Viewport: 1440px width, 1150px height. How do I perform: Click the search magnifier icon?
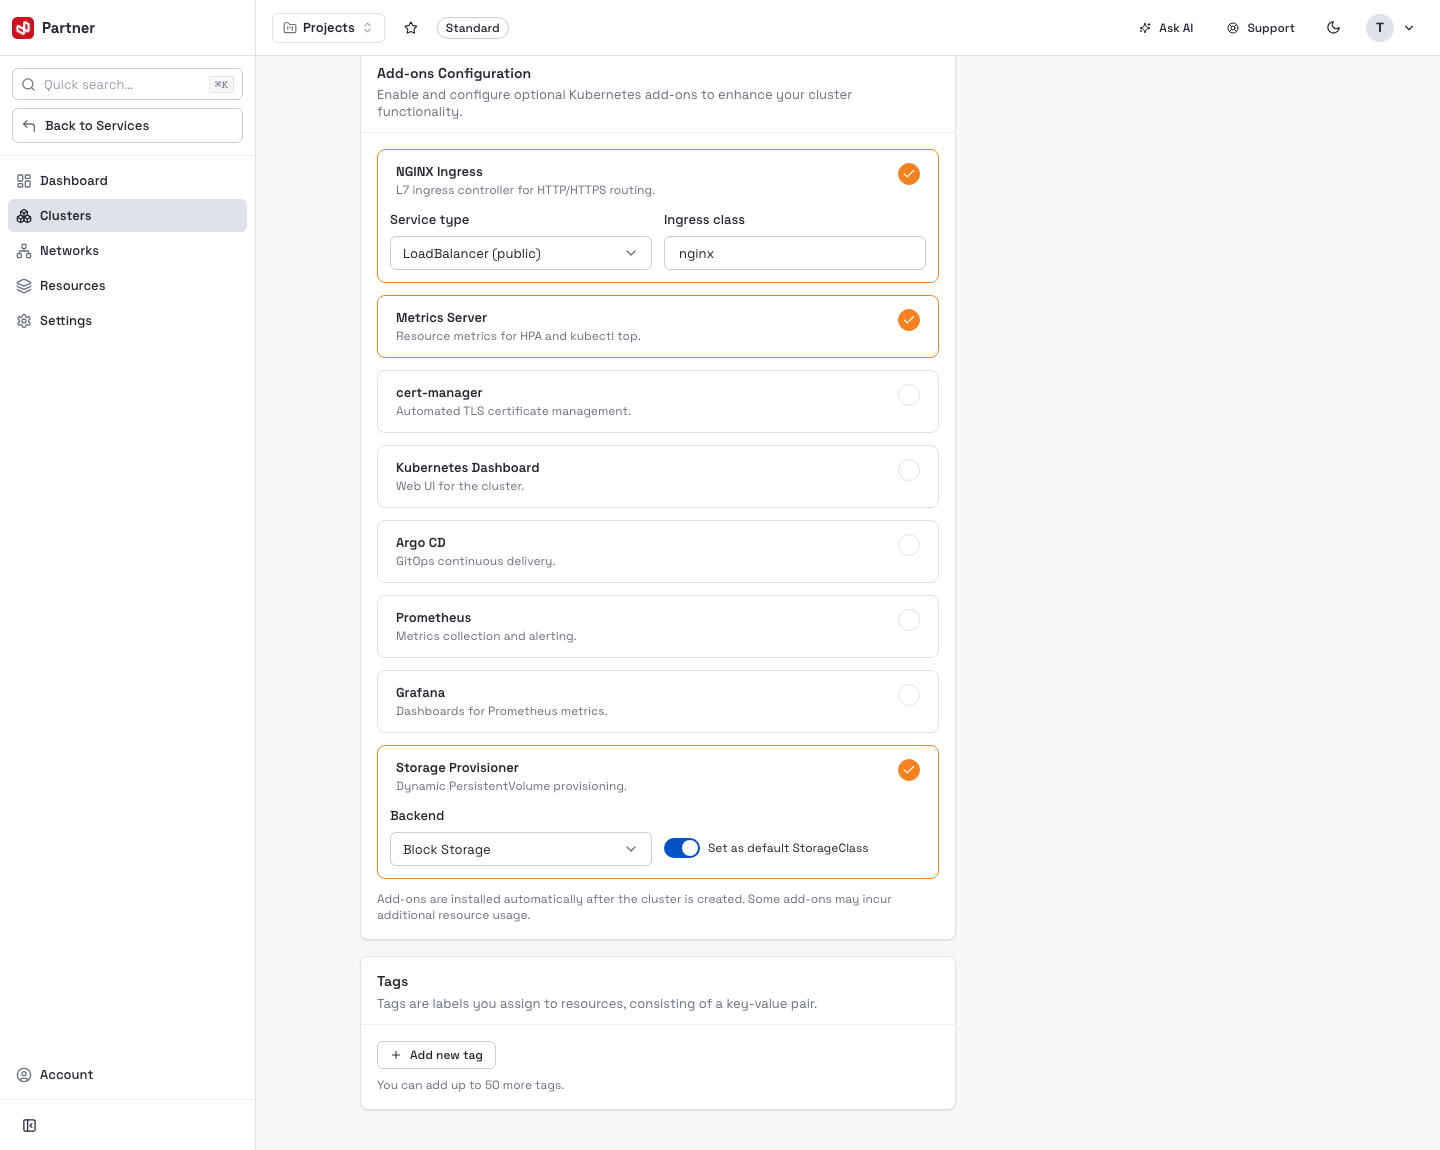29,84
